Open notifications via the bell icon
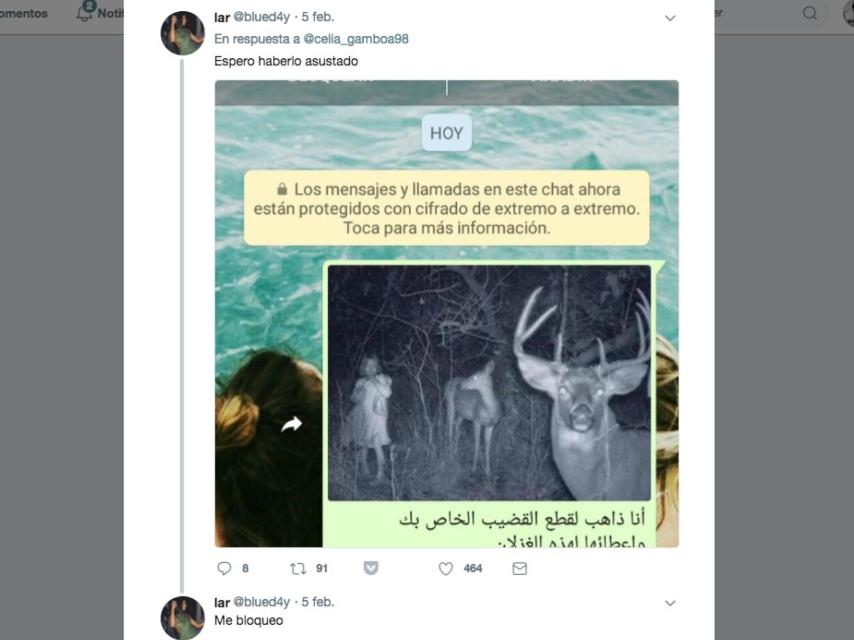 click(x=85, y=13)
